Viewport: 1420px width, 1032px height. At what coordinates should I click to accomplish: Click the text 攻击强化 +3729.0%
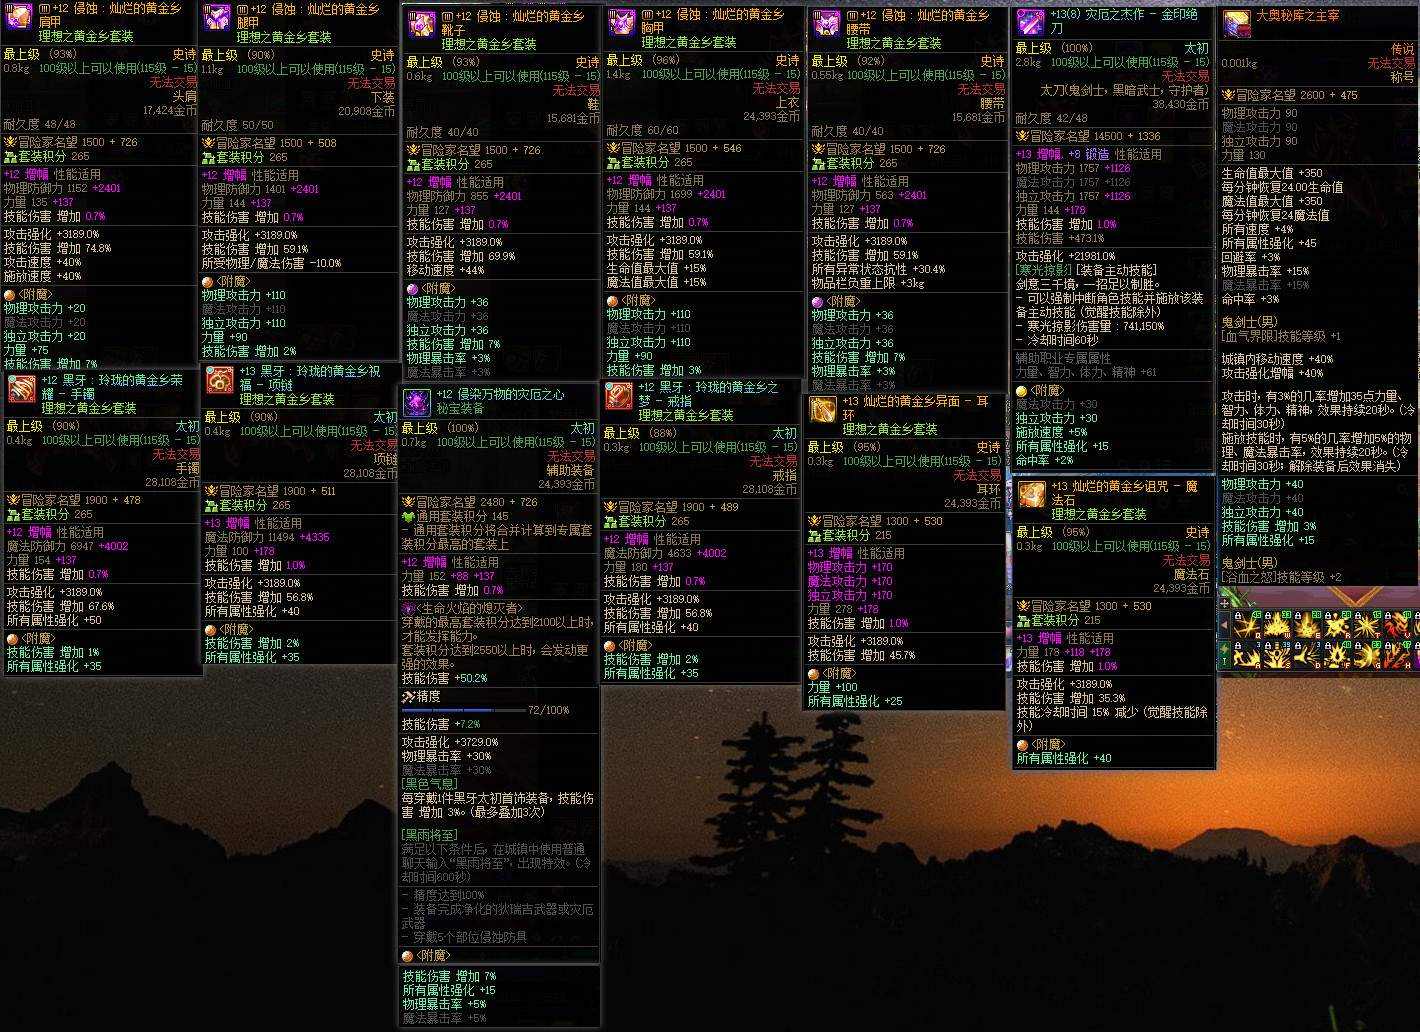pos(450,743)
